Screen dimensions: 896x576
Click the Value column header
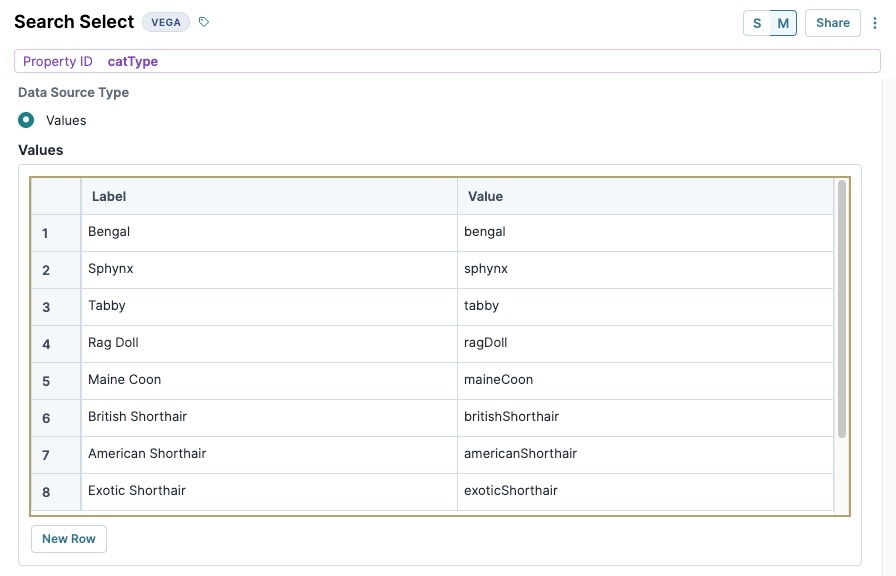point(645,197)
